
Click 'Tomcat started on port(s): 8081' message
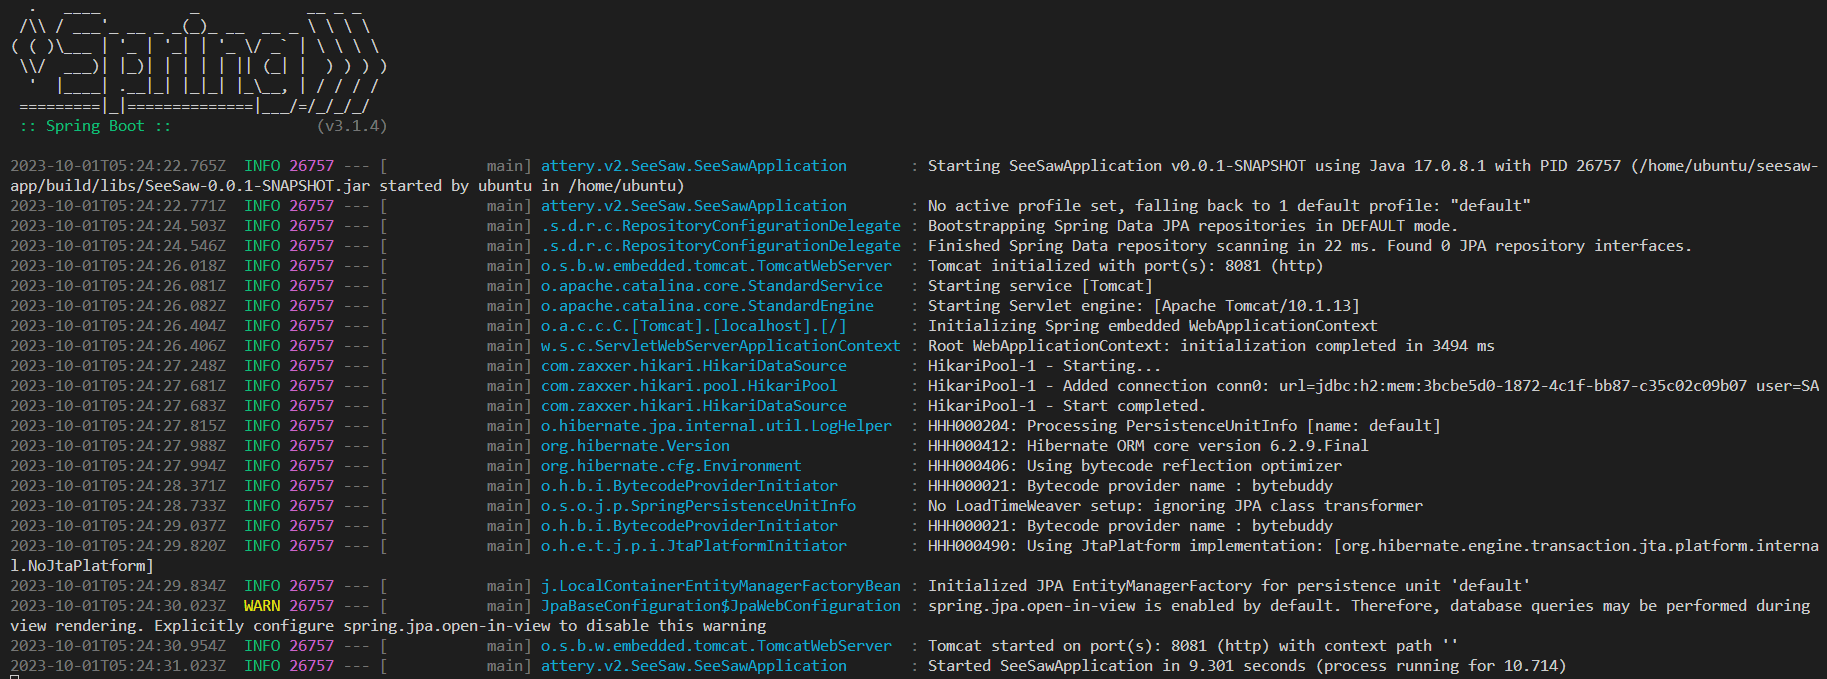[x=1193, y=646]
